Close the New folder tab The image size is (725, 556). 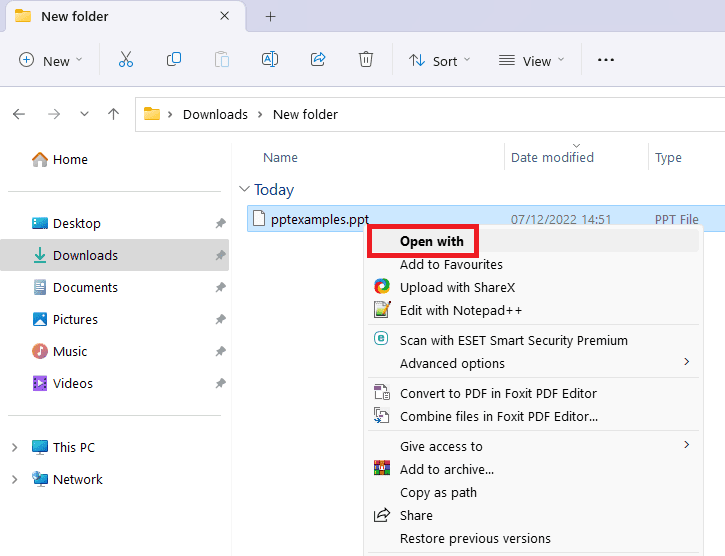tap(225, 16)
